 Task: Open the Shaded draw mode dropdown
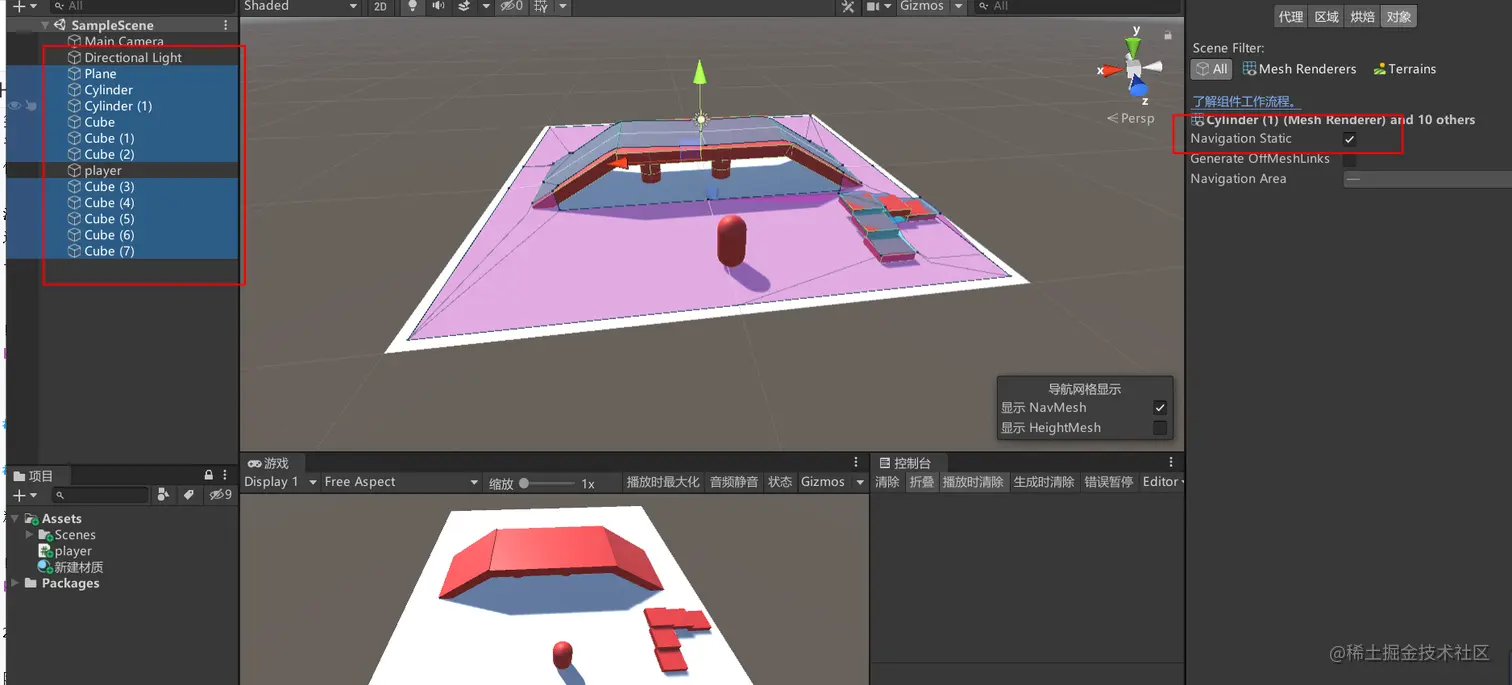point(301,7)
